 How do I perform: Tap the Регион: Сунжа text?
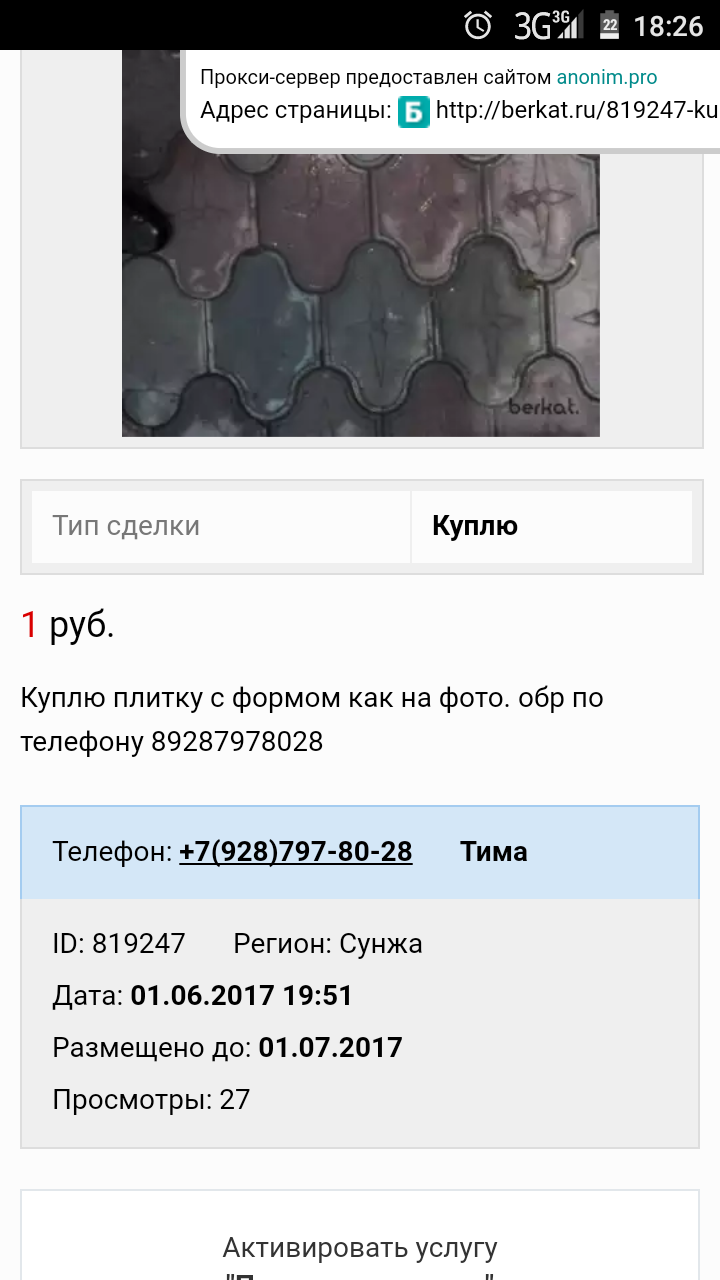[x=328, y=944]
